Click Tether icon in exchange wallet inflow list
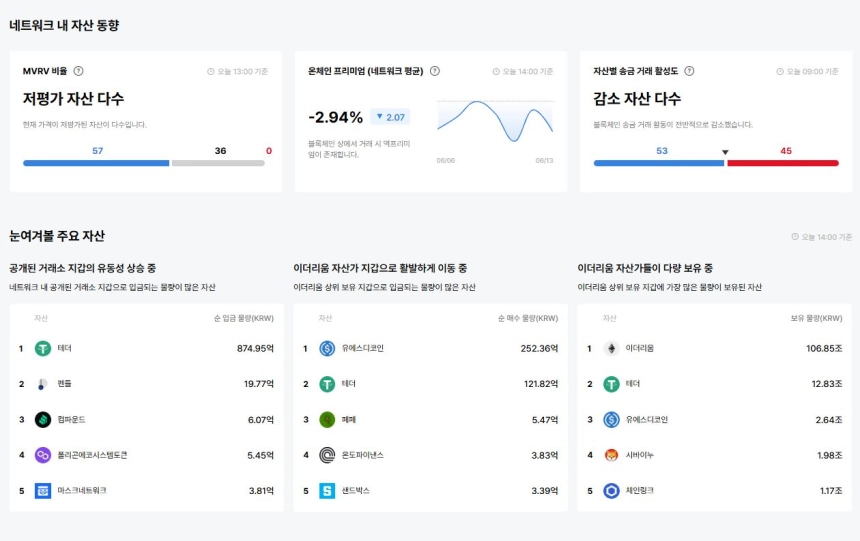This screenshot has height=541, width=860. (x=43, y=348)
